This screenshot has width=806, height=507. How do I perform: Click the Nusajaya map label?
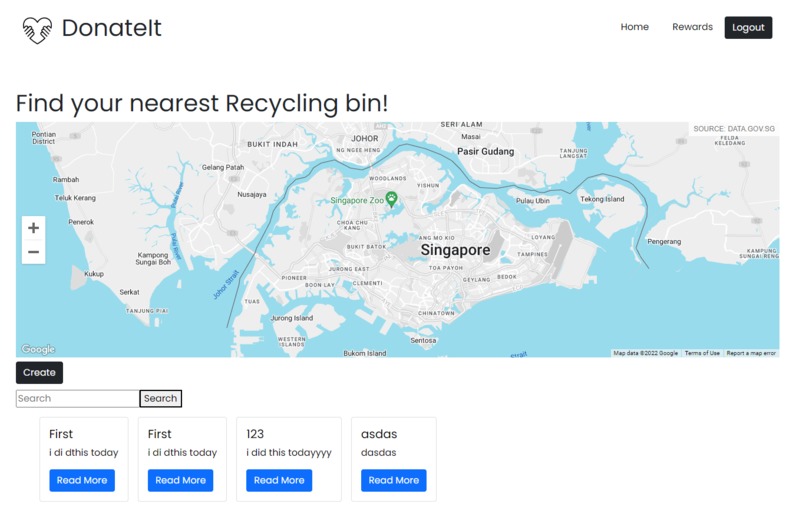(252, 194)
